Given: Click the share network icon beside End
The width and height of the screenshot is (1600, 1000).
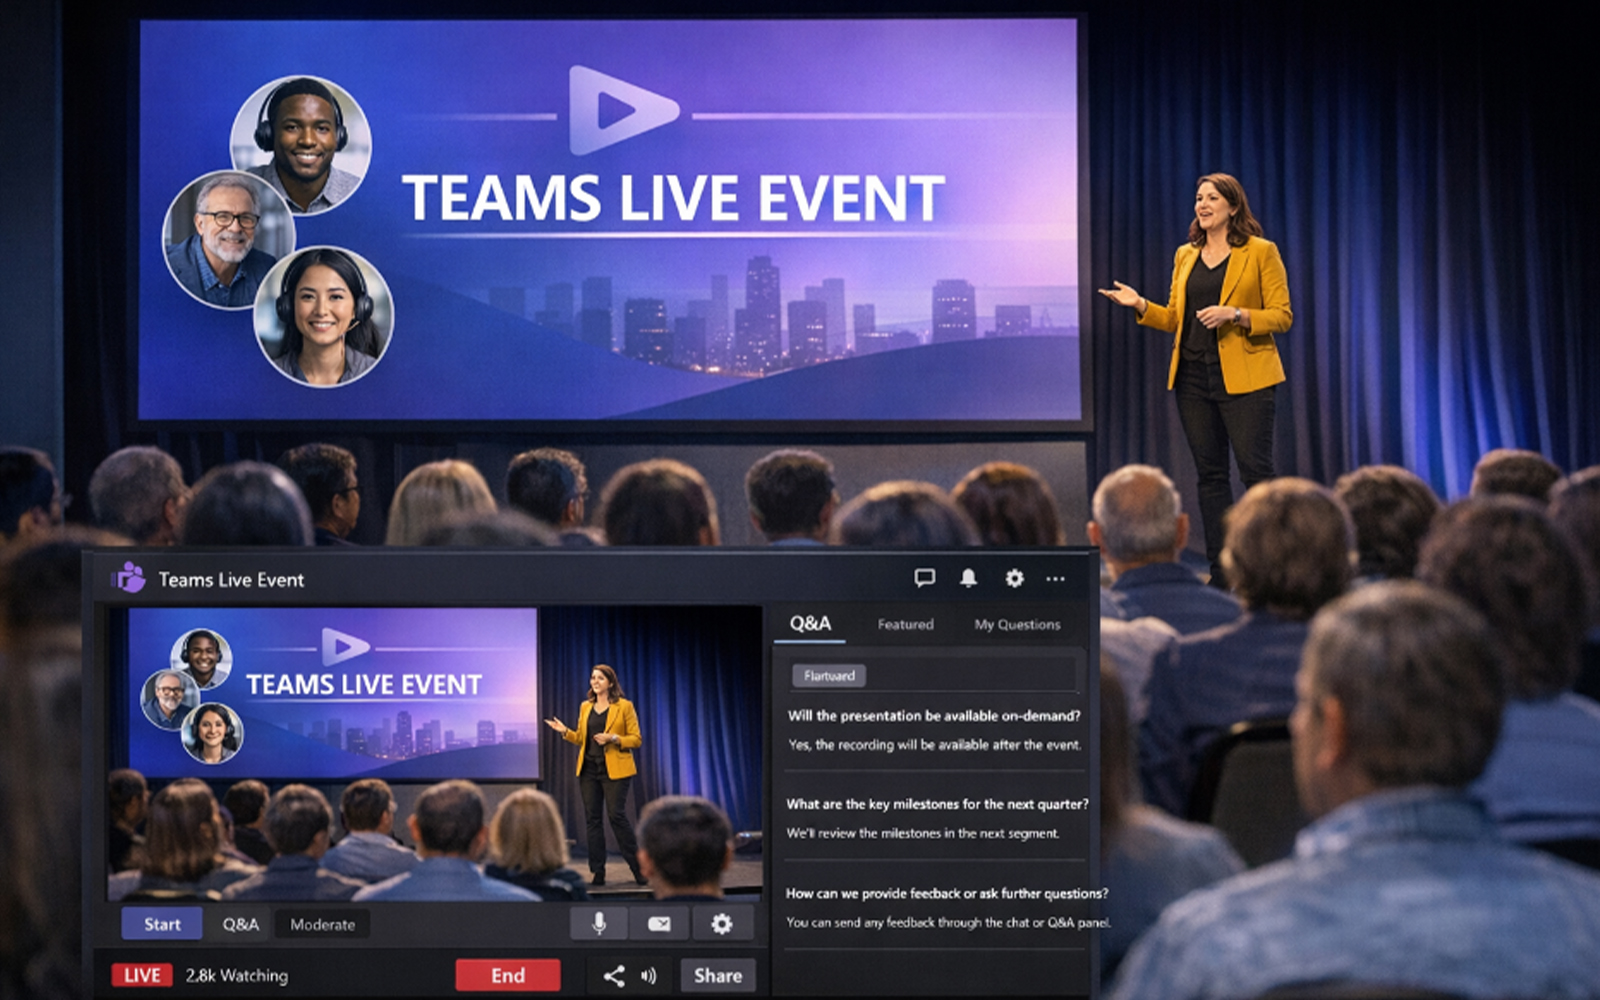Looking at the screenshot, I should point(614,976).
